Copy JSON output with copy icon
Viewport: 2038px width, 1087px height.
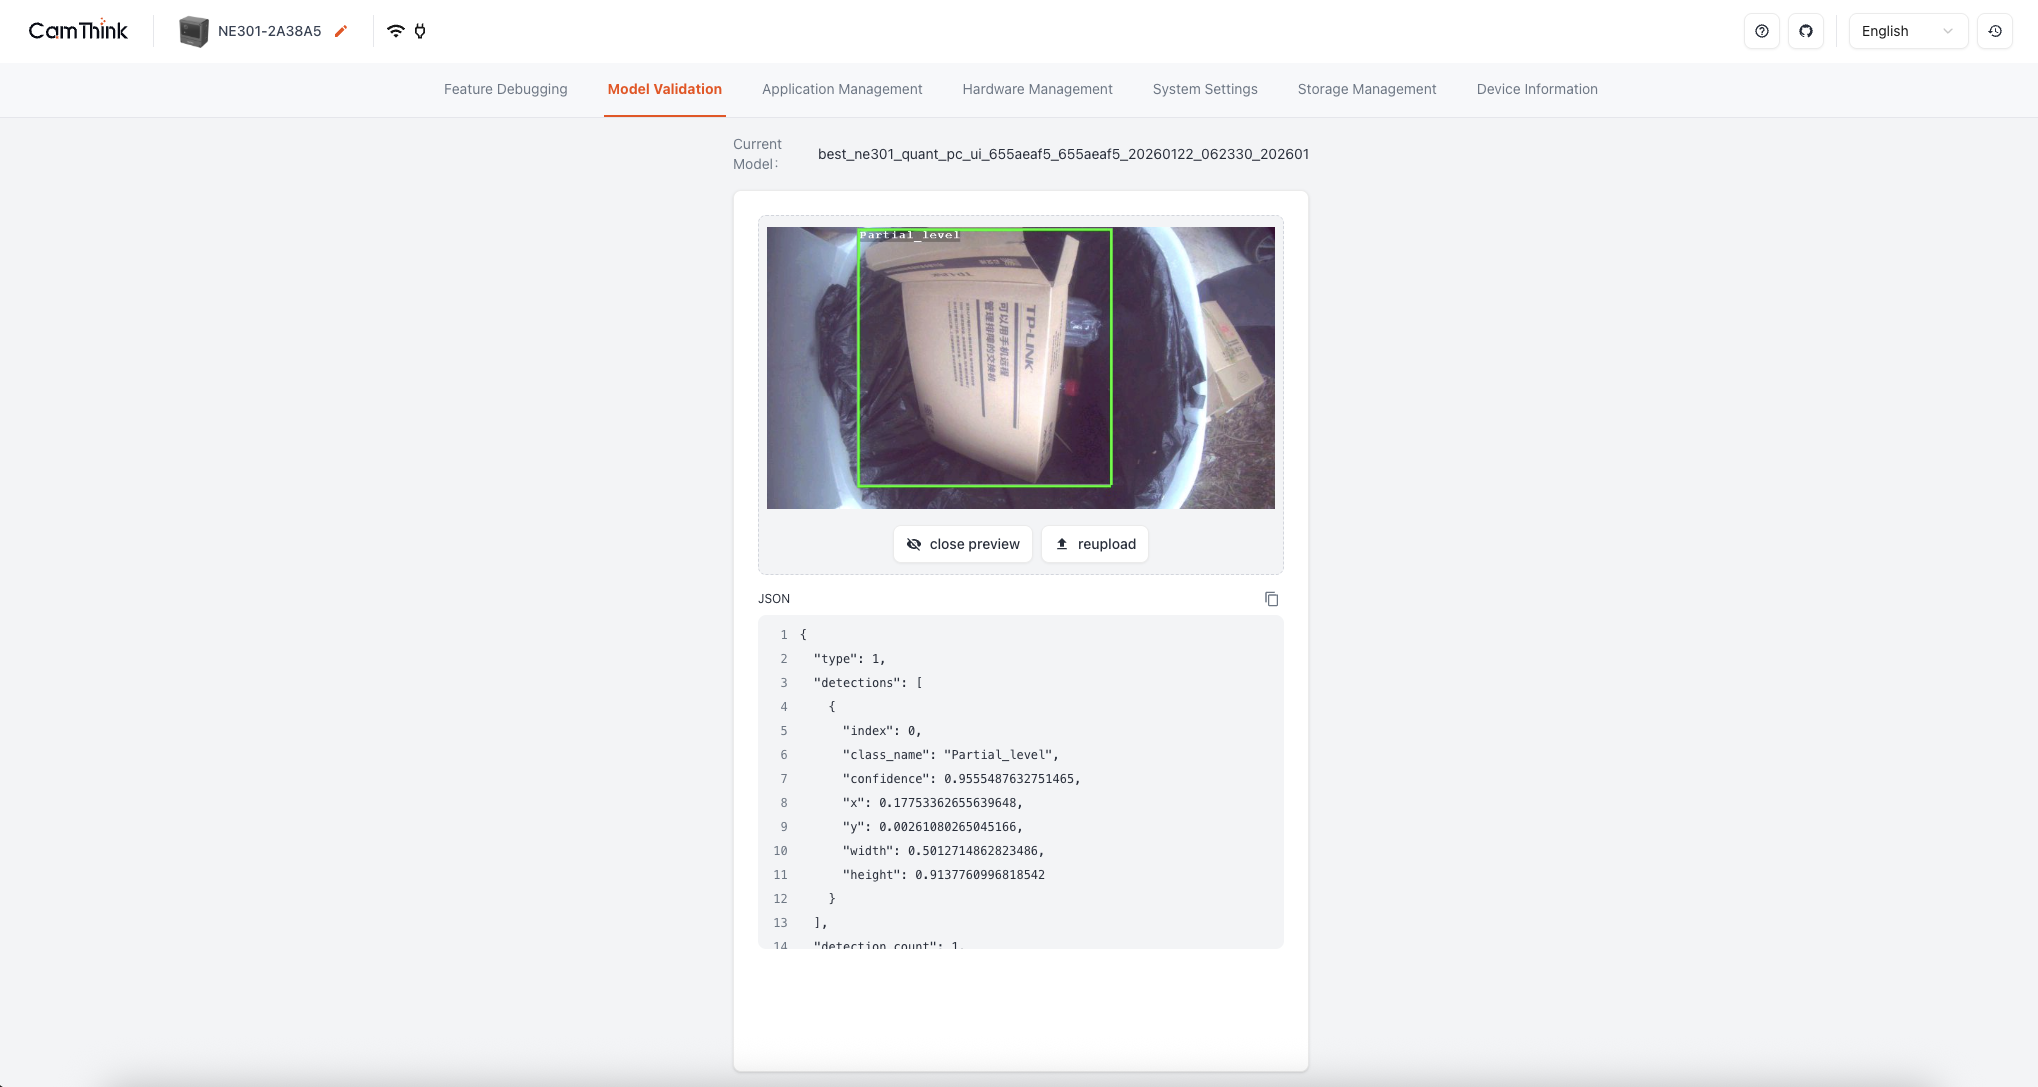click(x=1271, y=599)
